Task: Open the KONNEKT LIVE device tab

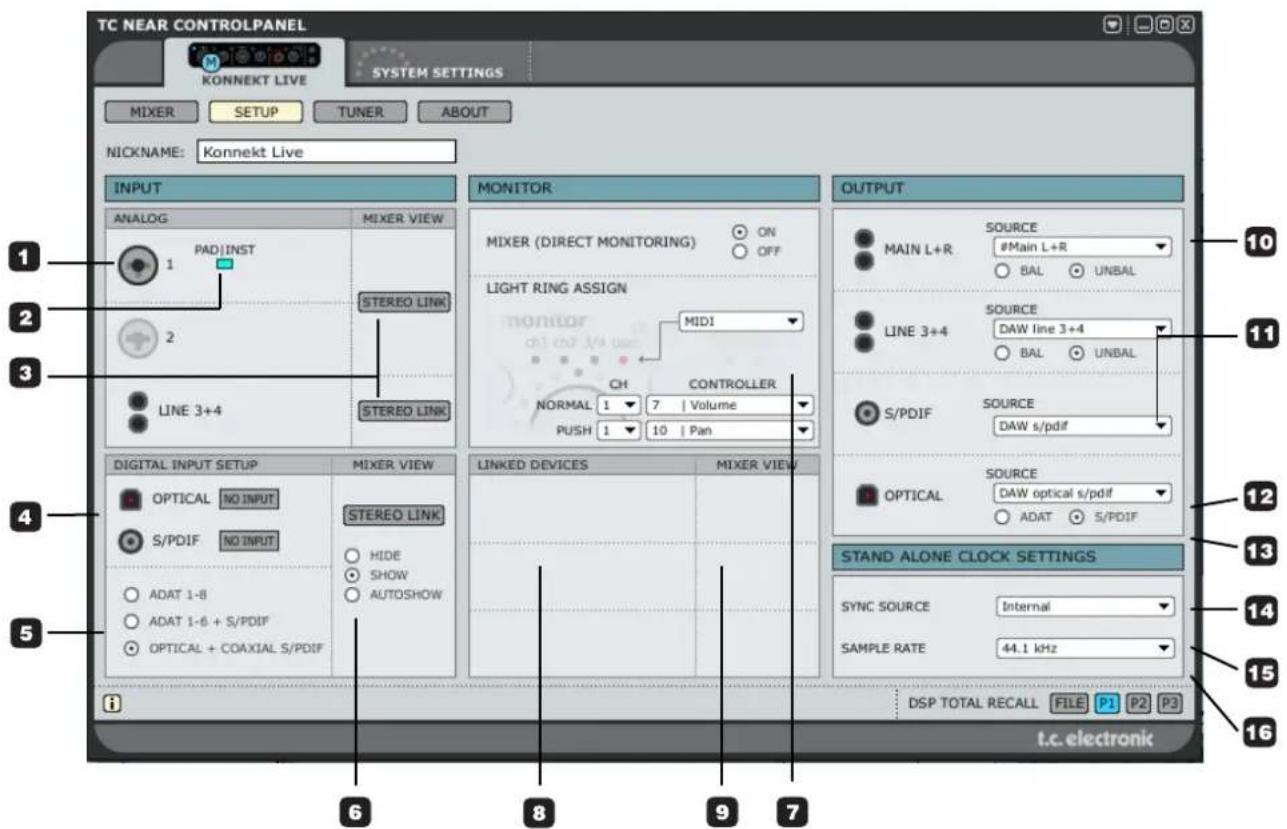Action: click(253, 63)
